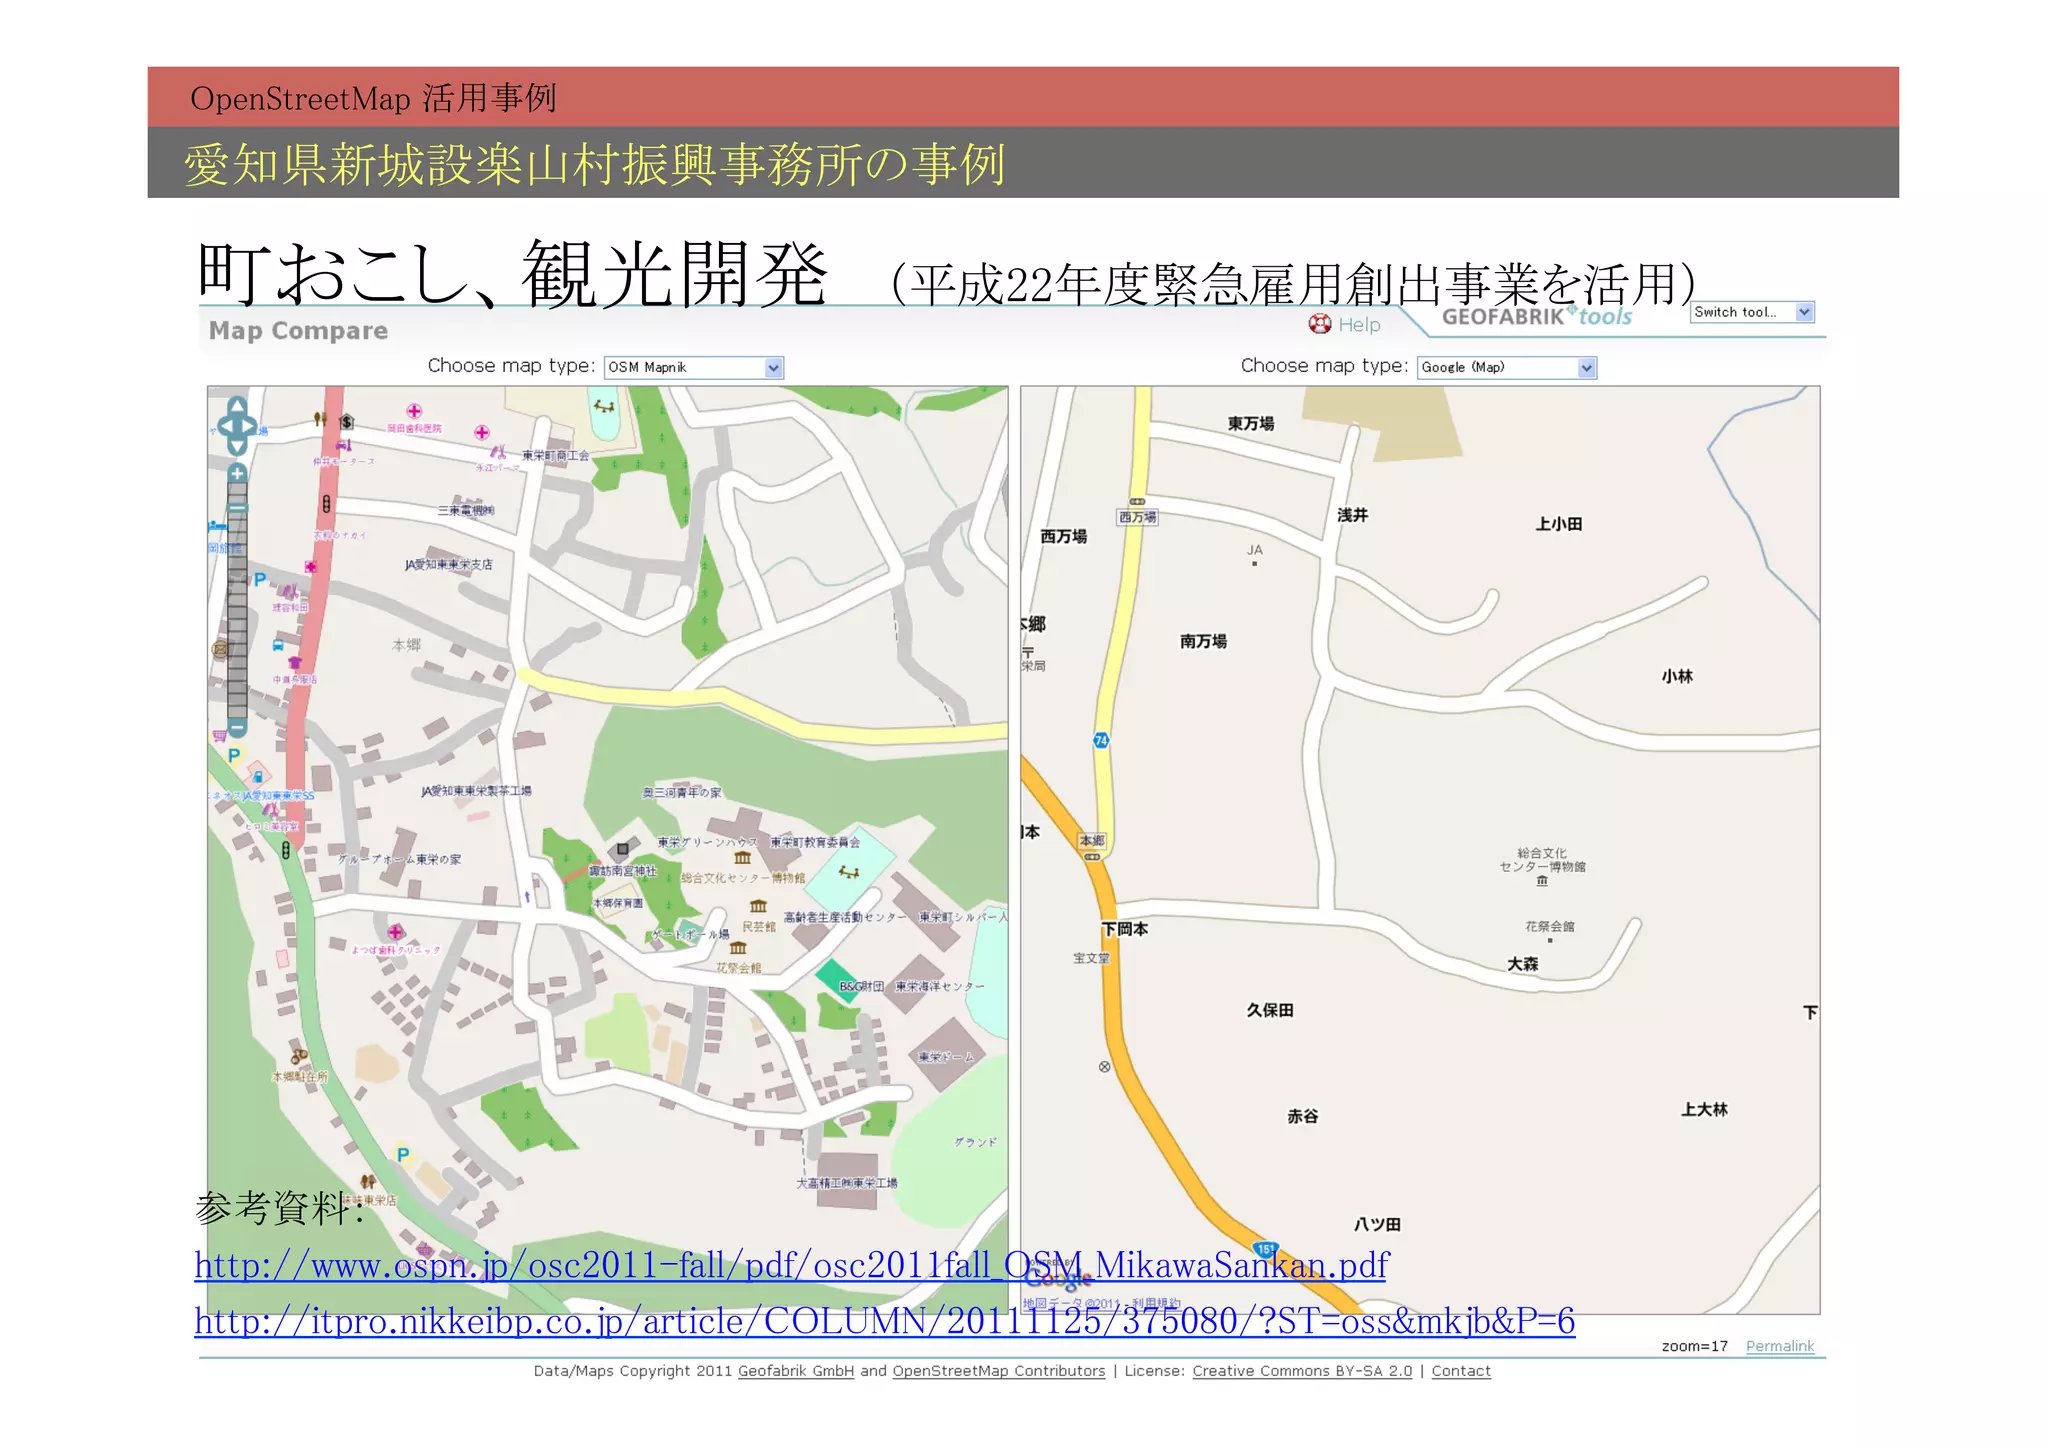This screenshot has height=1447, width=2048.
Task: Click the 東万場 label on Google map
Action: click(x=1251, y=423)
